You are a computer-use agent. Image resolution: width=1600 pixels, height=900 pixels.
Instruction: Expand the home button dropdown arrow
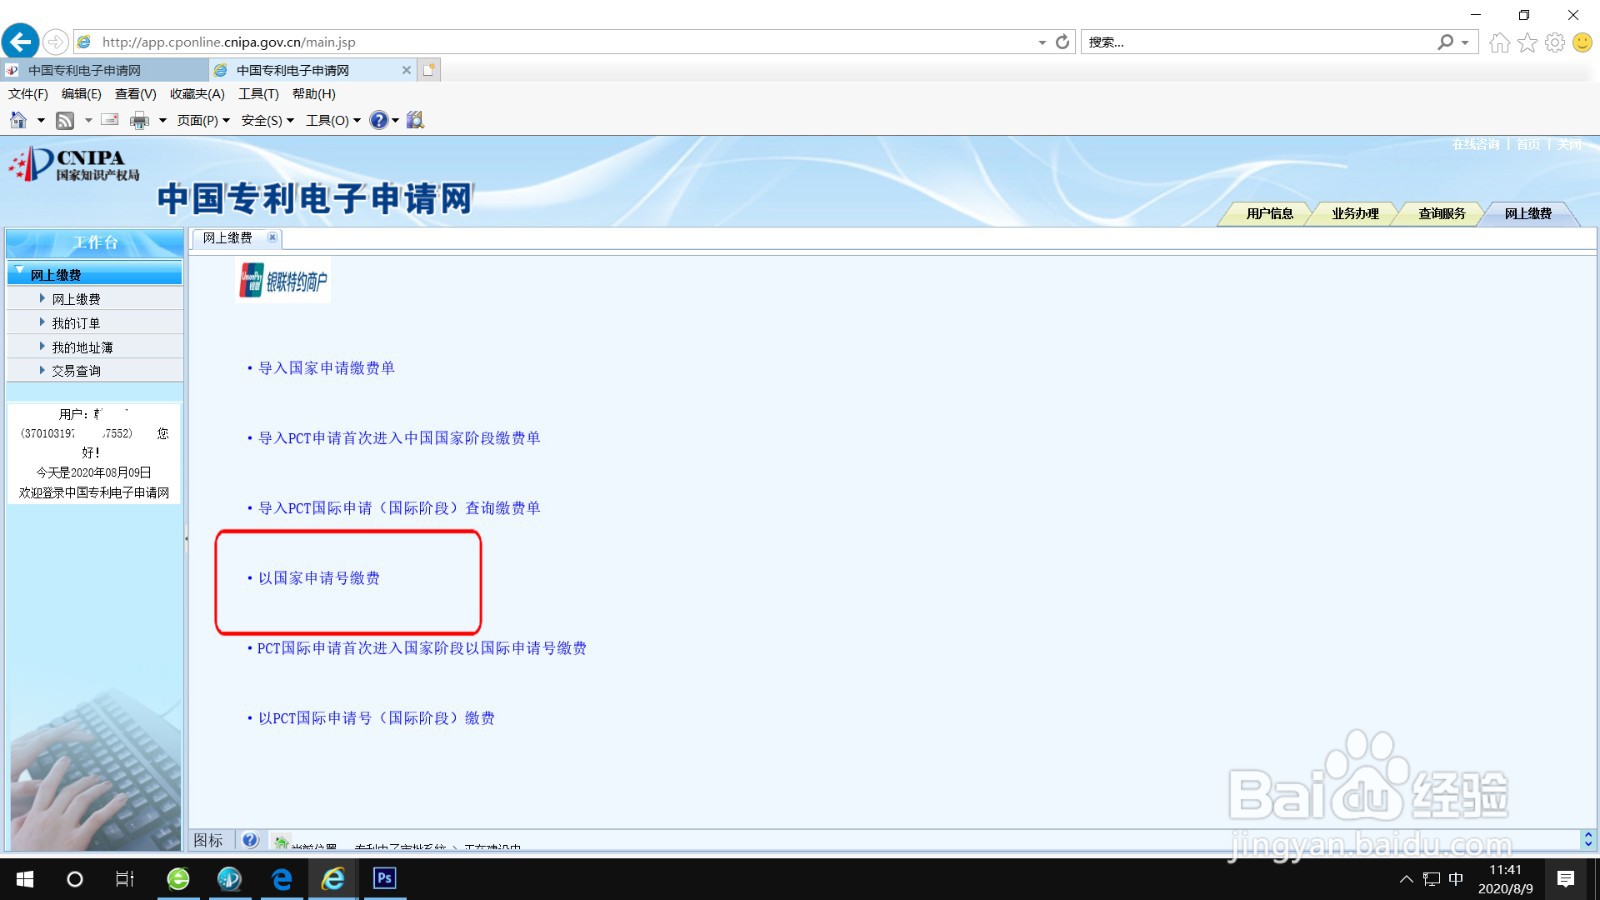(x=41, y=120)
